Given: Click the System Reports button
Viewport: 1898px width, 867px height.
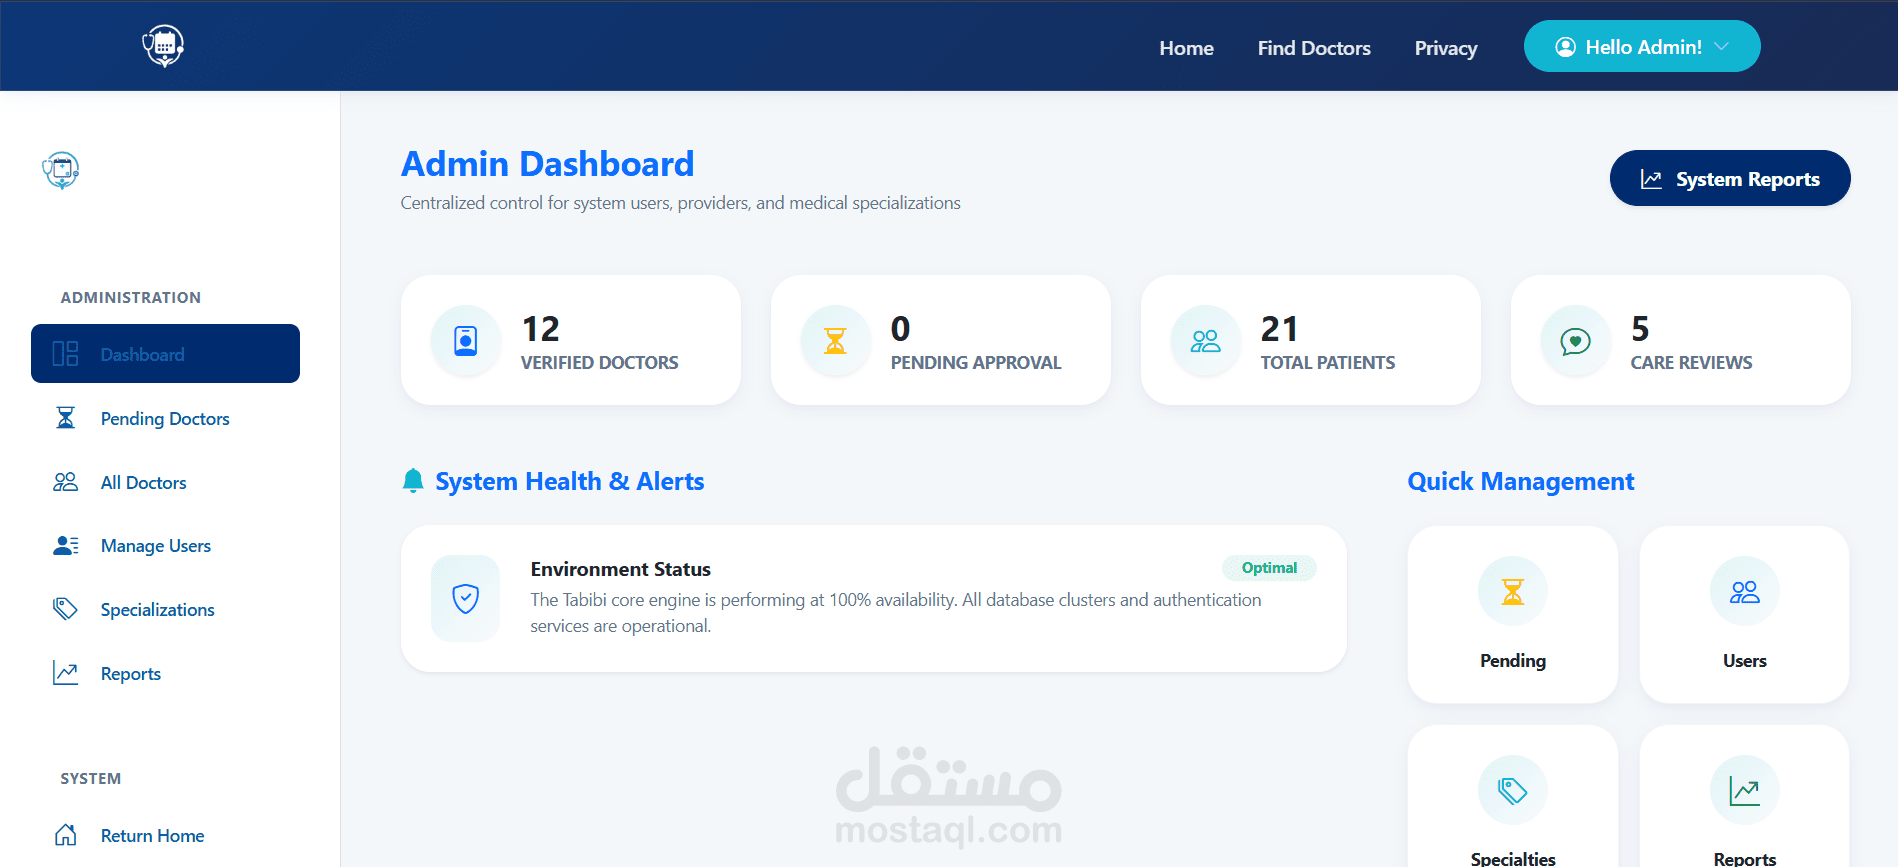Looking at the screenshot, I should click(1730, 178).
